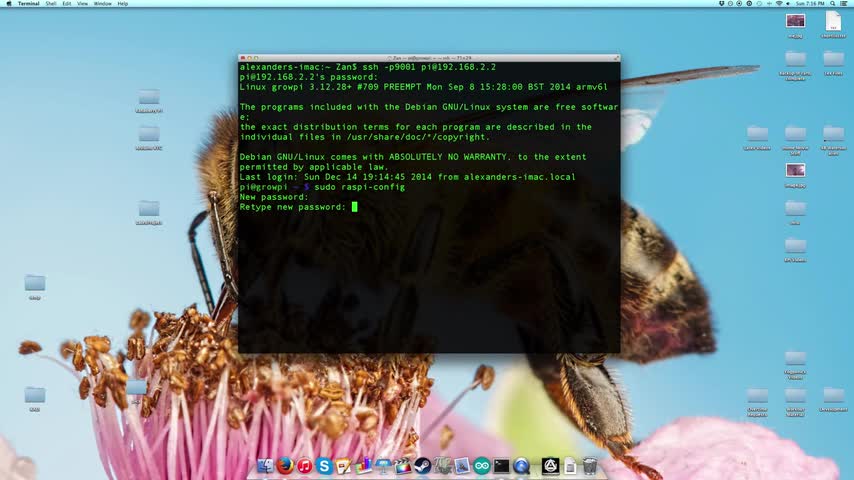Launch Arduino IDE from the Dock
The image size is (854, 480).
(481, 466)
